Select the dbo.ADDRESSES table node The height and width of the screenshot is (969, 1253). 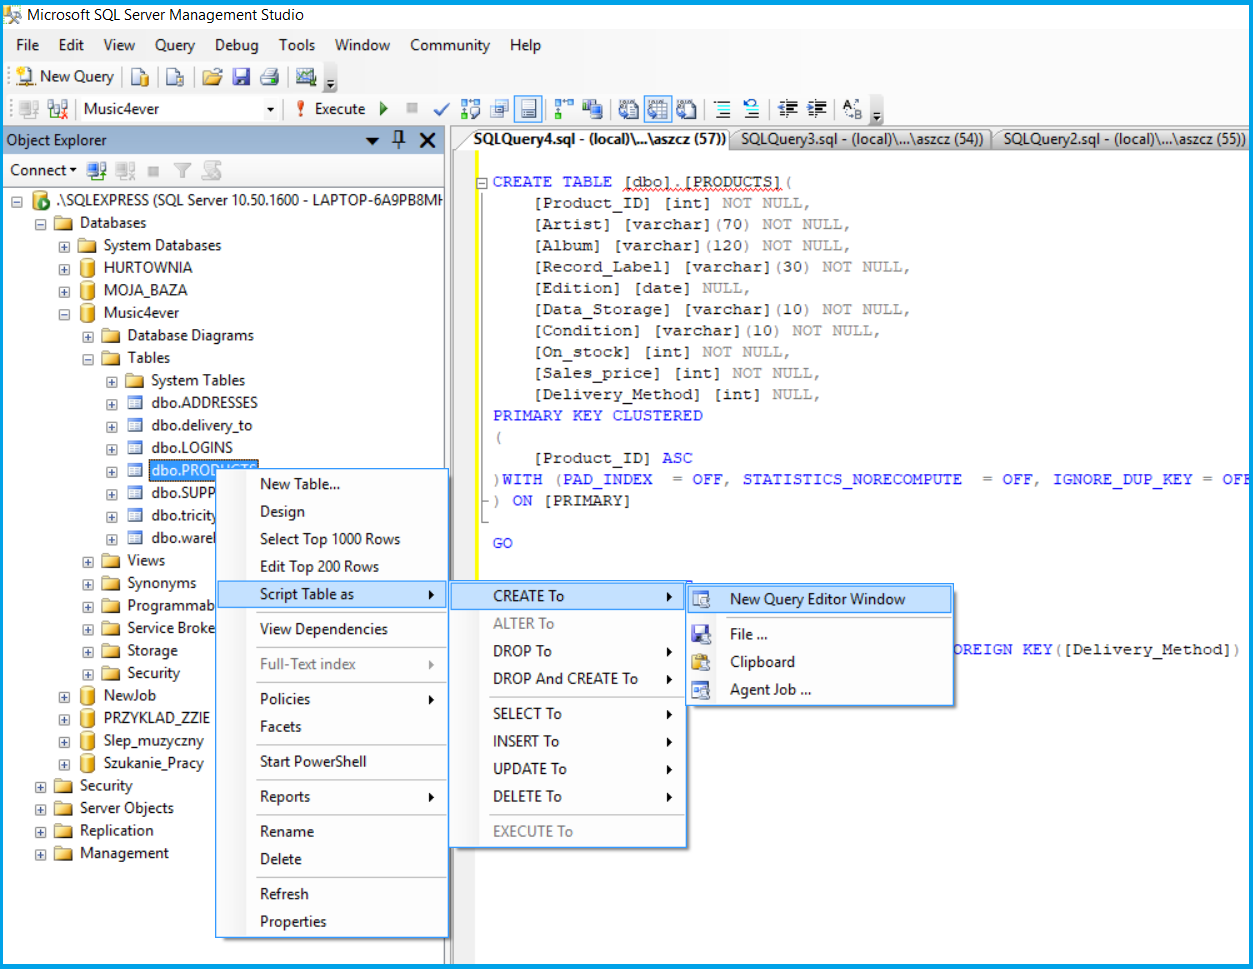pyautogui.click(x=204, y=403)
